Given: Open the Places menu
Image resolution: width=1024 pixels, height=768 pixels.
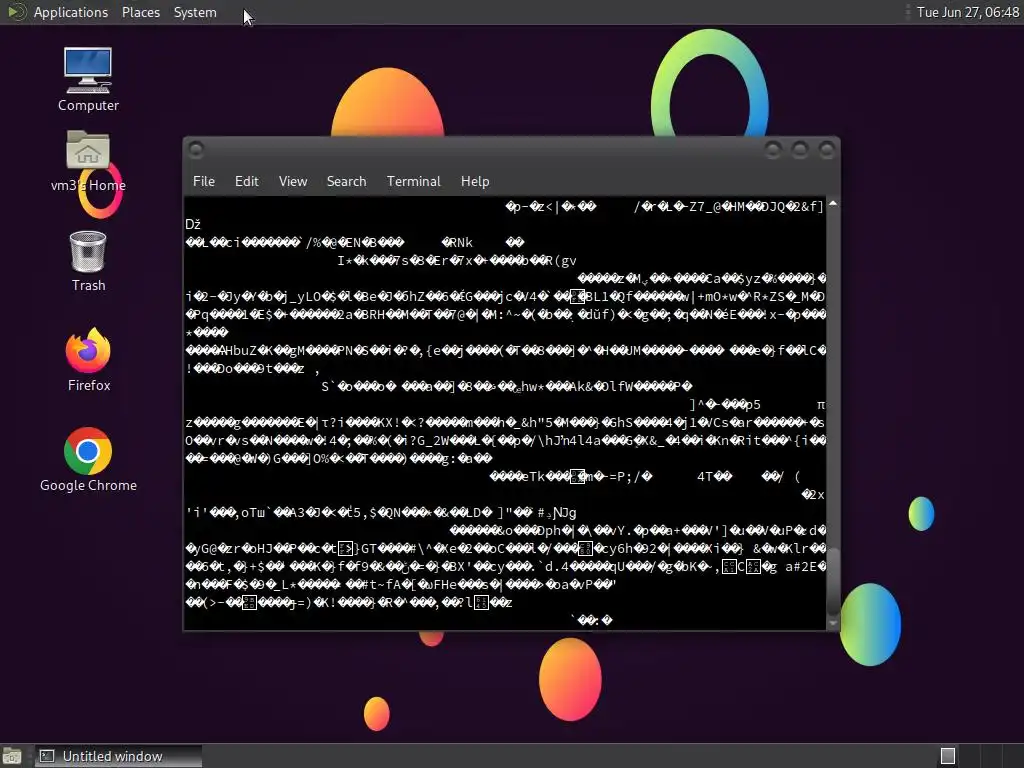Looking at the screenshot, I should tap(140, 12).
